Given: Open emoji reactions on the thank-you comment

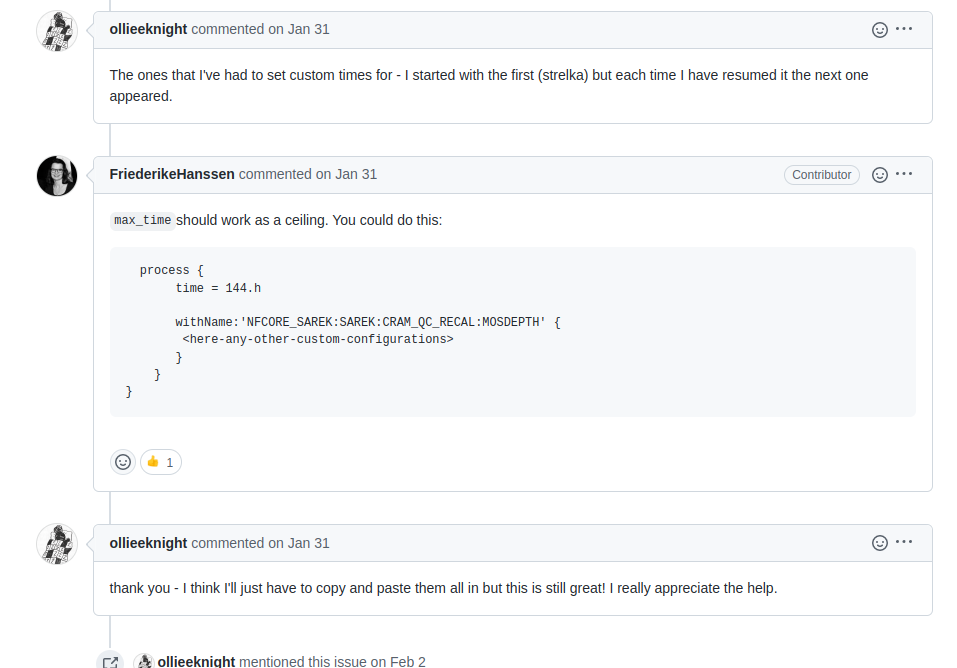Looking at the screenshot, I should point(879,542).
